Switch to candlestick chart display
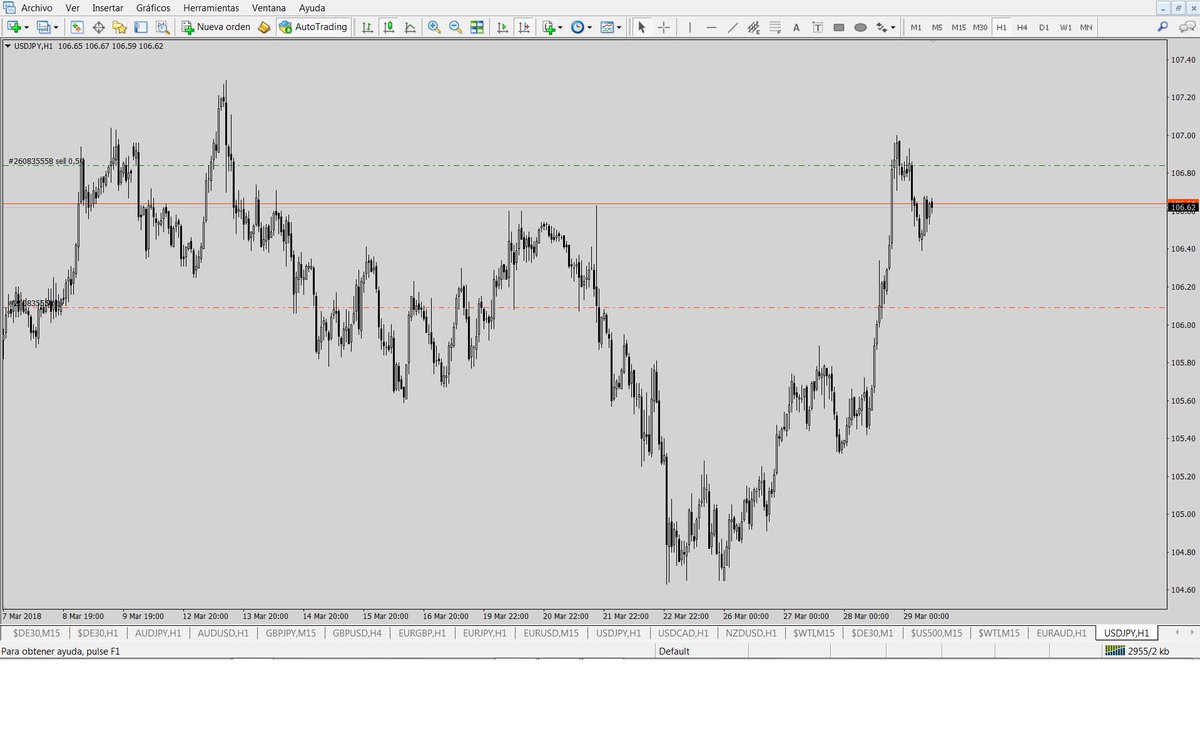Viewport: 1200px width, 746px height. (389, 27)
